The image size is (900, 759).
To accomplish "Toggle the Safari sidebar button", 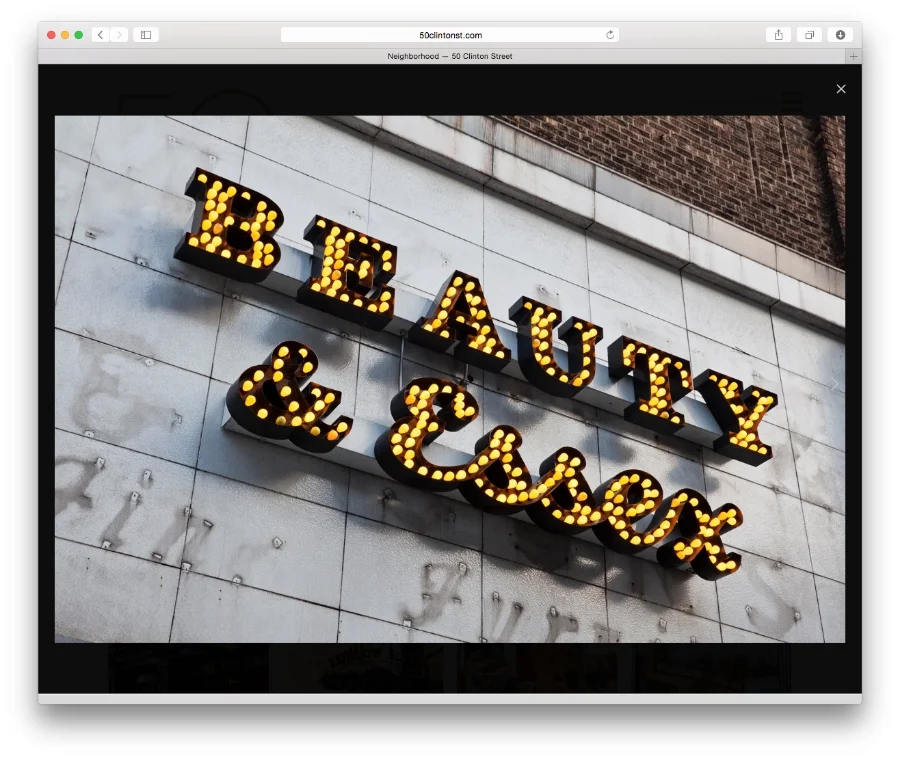I will [146, 35].
